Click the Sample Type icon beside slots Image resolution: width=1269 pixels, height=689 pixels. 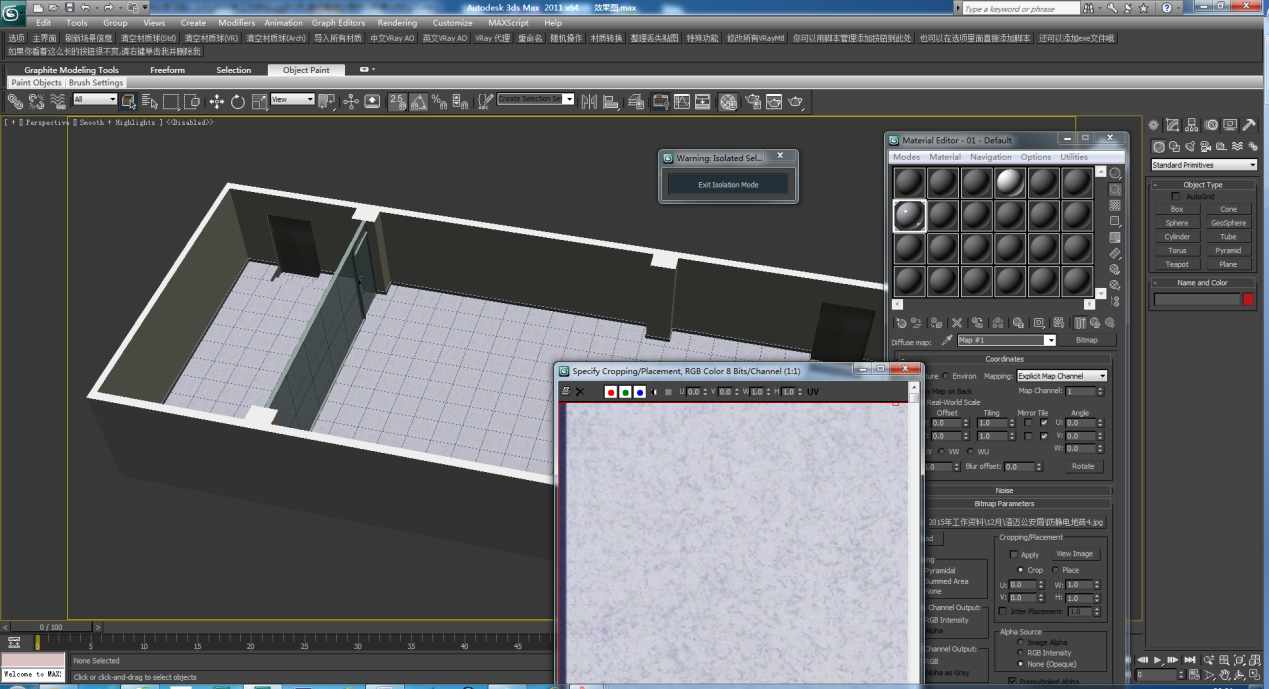point(1115,173)
